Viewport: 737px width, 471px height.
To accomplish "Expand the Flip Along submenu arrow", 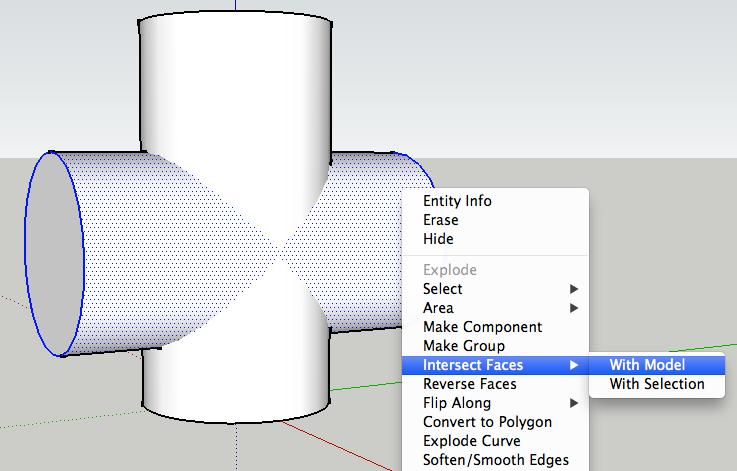I will [x=574, y=403].
